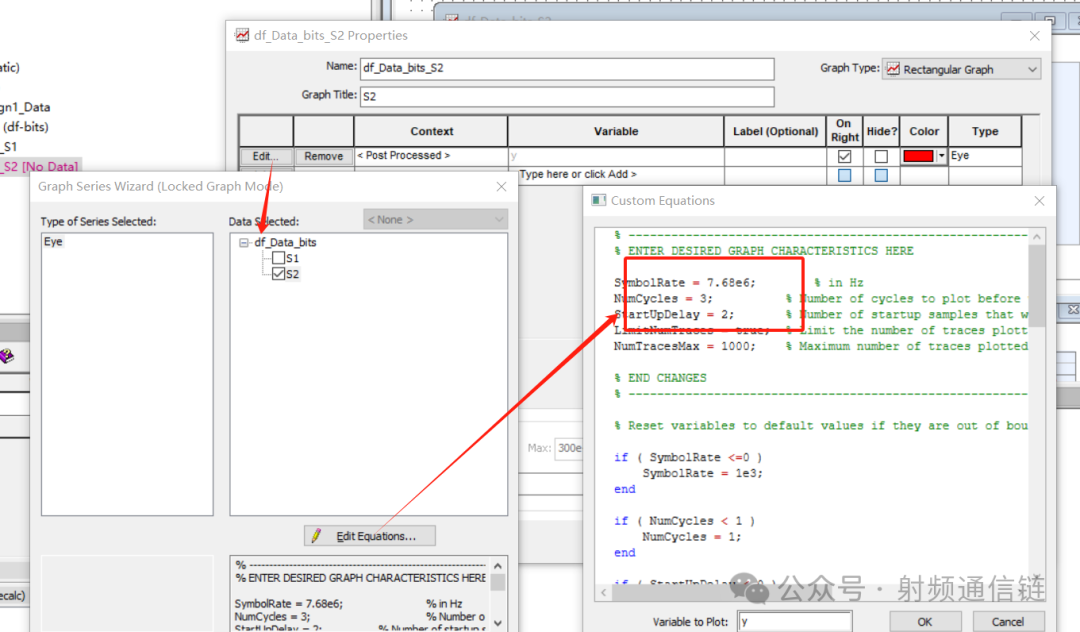Click the Edit Equations... button
1080x632 pixels.
click(x=370, y=536)
